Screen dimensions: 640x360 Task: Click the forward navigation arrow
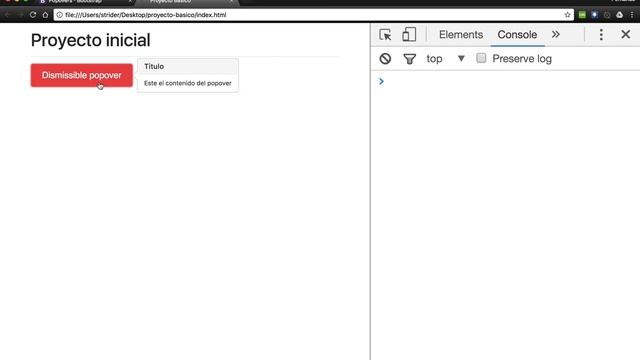(x=20, y=15)
